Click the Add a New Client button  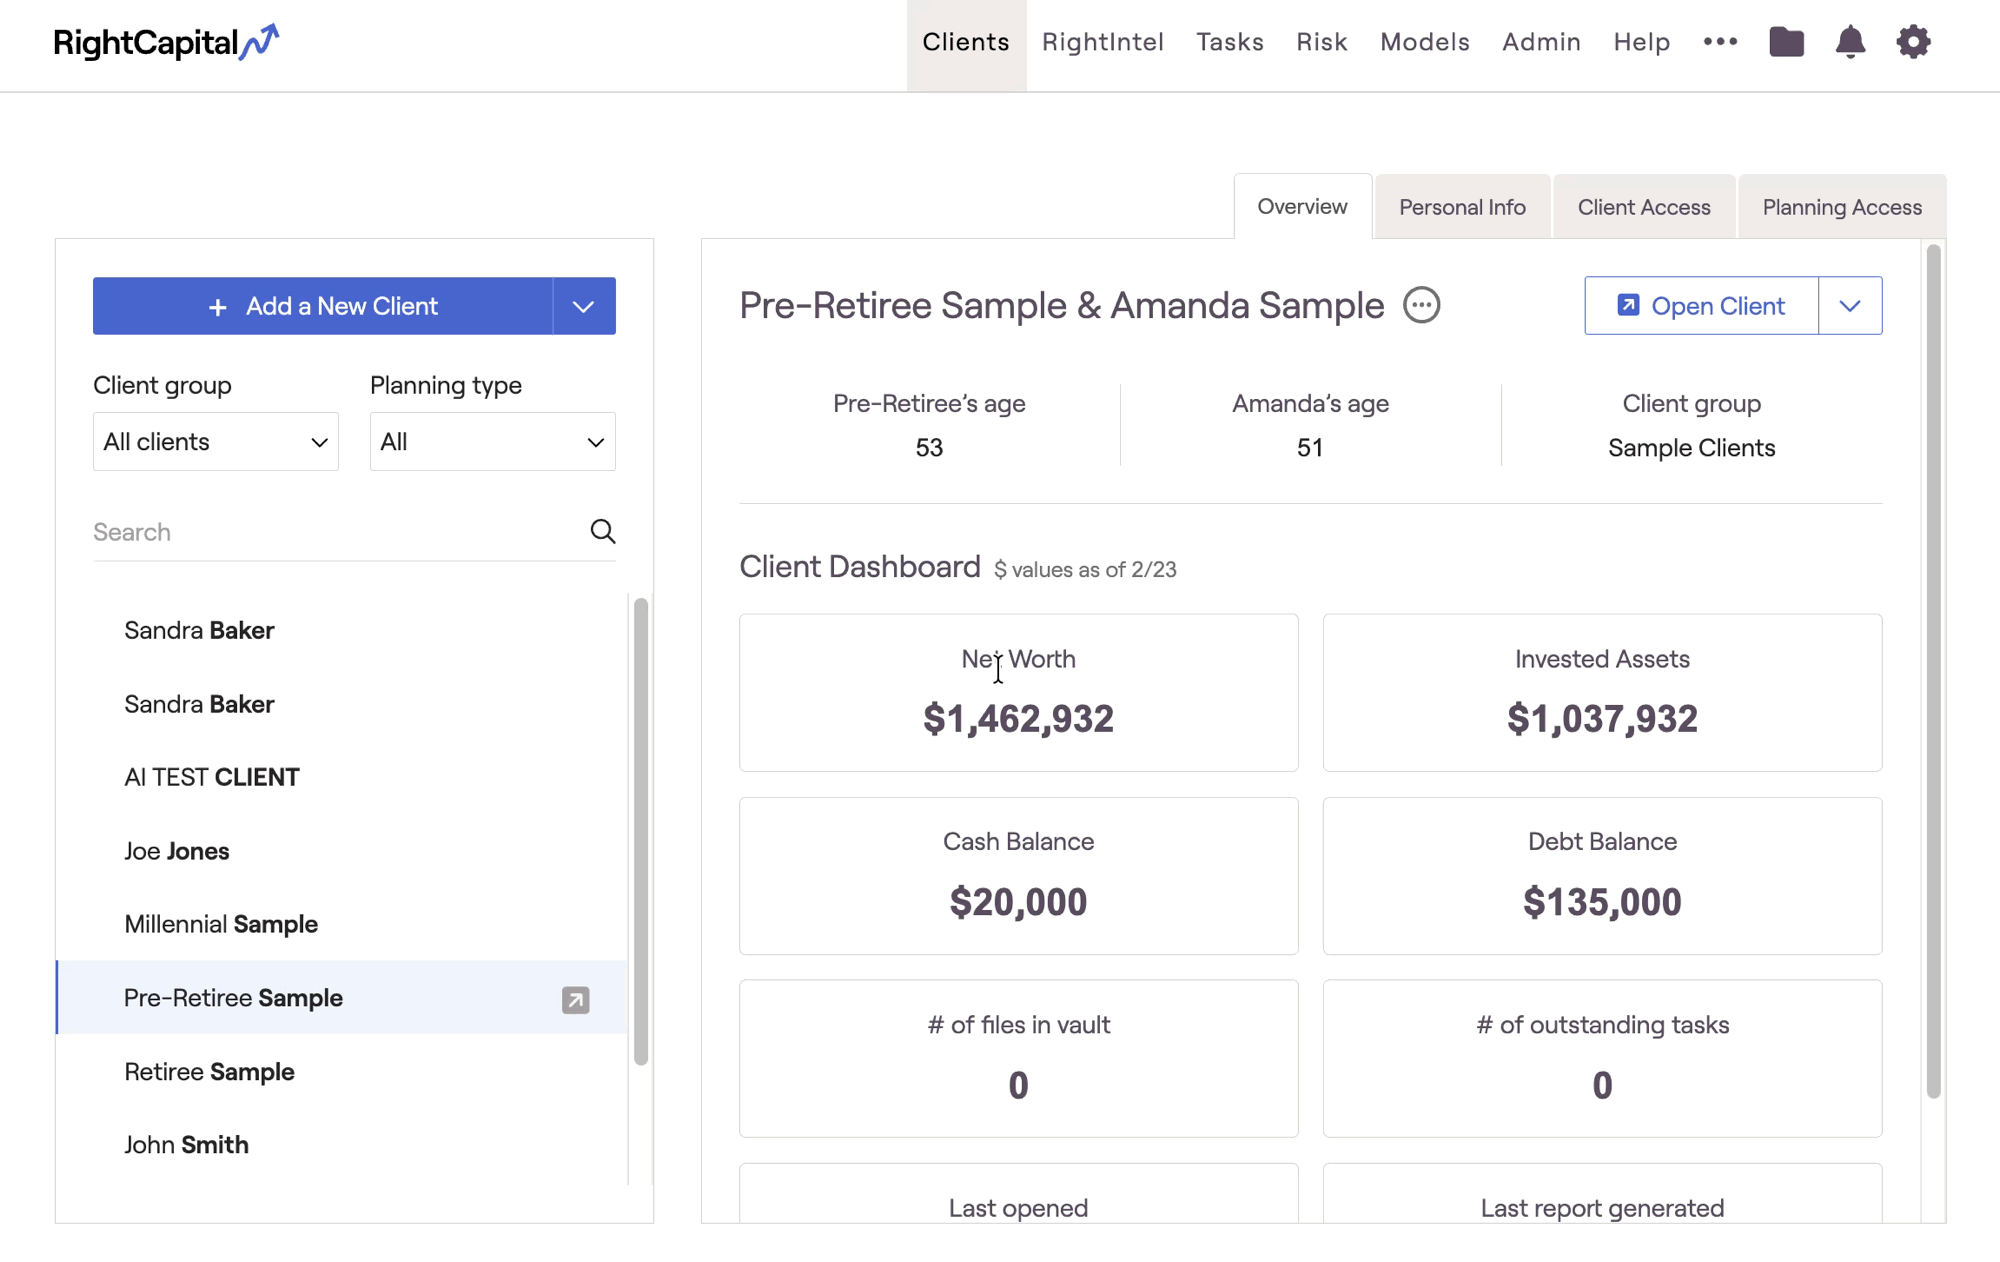click(x=323, y=306)
